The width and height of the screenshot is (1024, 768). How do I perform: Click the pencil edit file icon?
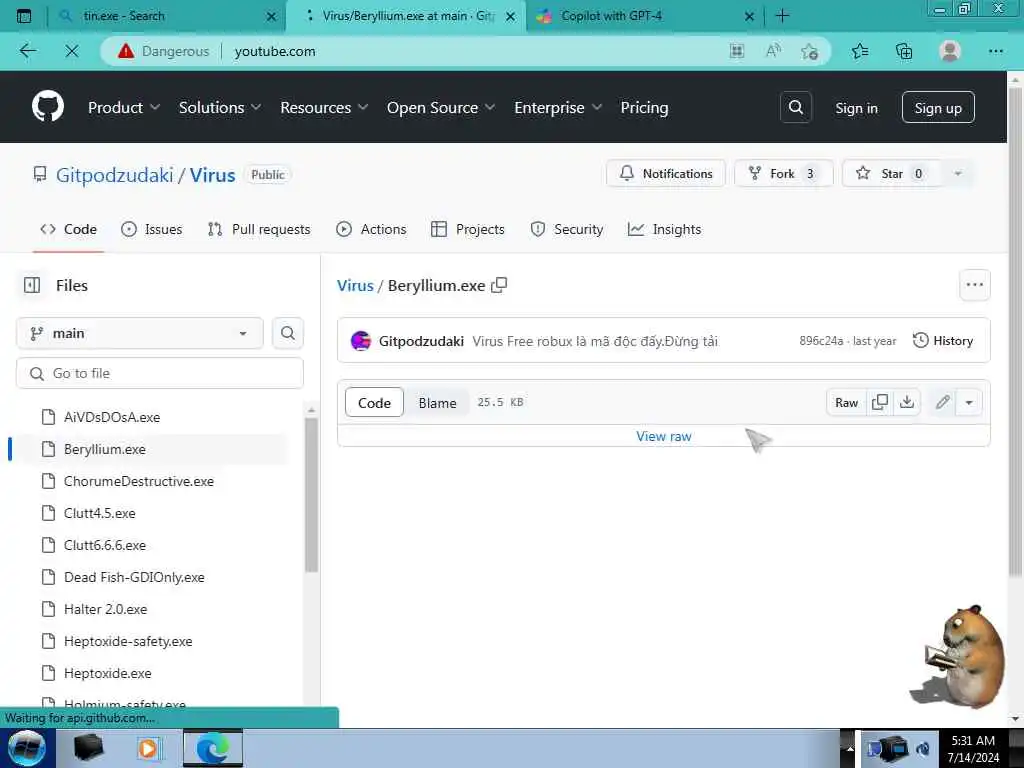click(x=942, y=402)
